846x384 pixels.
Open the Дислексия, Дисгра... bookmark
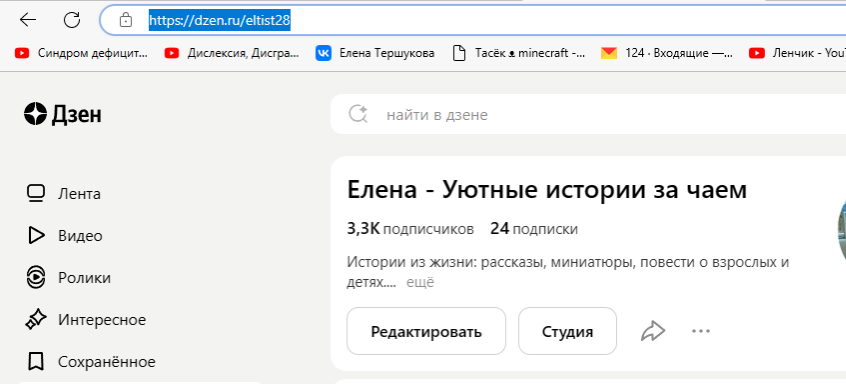[x=232, y=53]
